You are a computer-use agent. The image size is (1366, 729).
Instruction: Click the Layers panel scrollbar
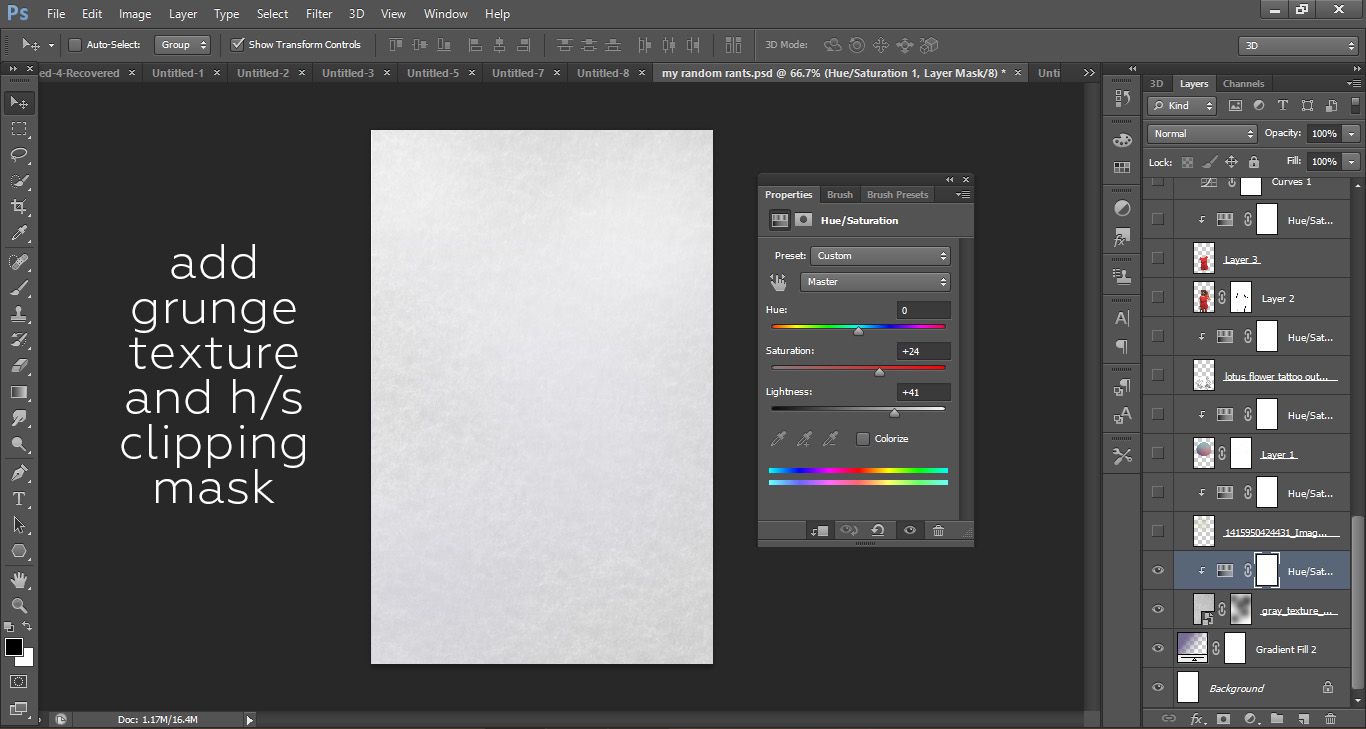point(1357,600)
